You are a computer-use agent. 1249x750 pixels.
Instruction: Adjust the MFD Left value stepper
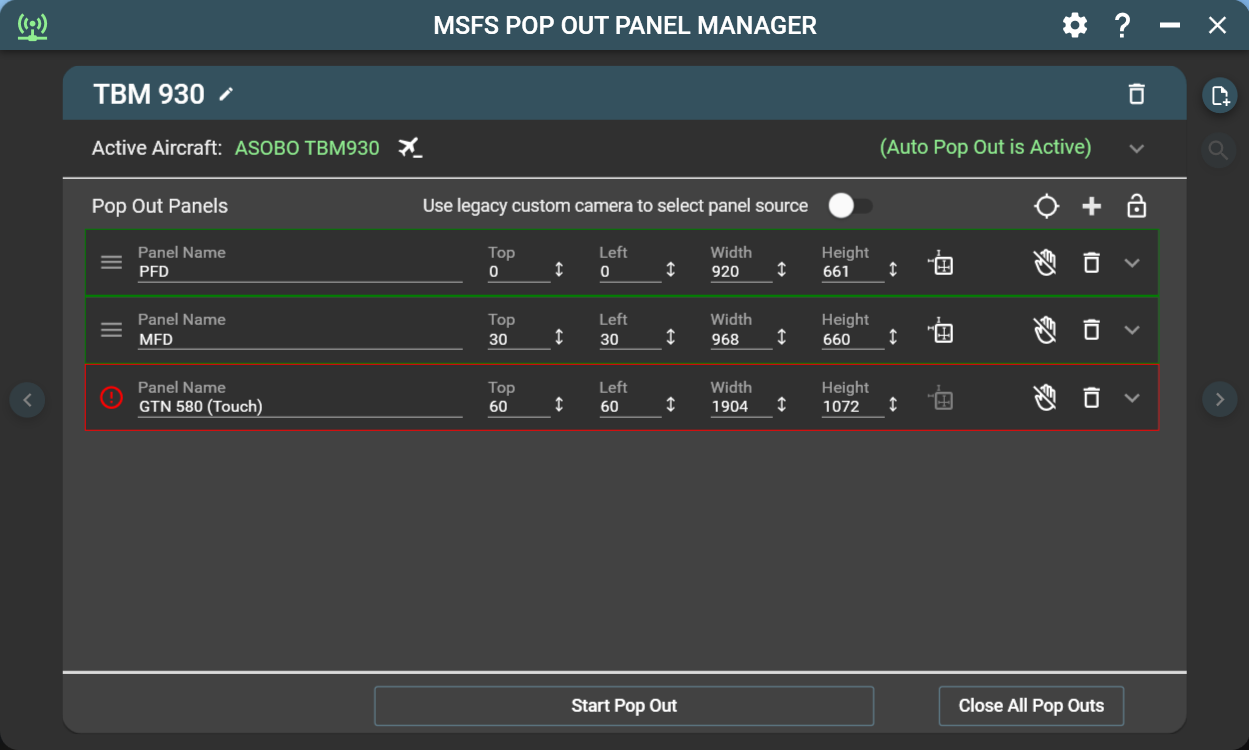671,338
